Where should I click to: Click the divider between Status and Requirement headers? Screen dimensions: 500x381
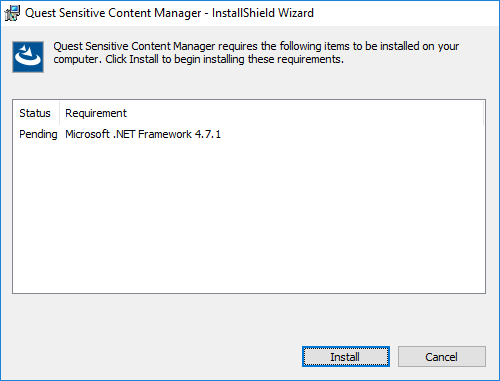(x=59, y=113)
